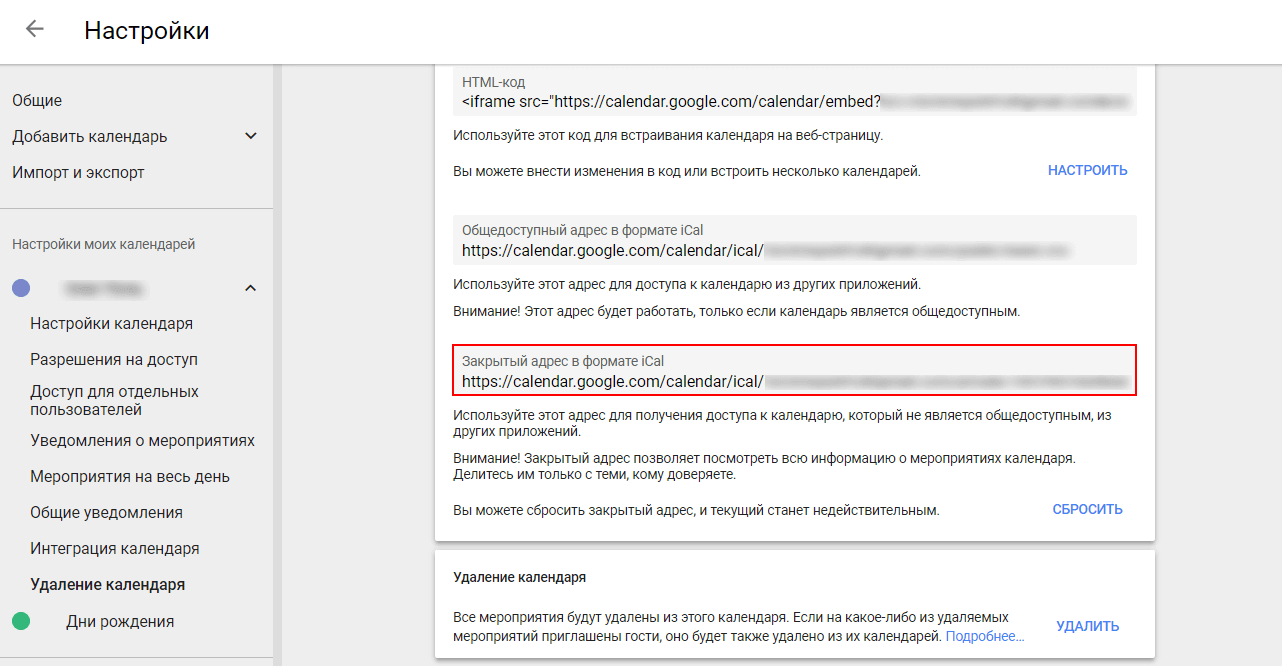Collapse the personal calendar settings list
This screenshot has height=666, width=1282.
(x=251, y=289)
